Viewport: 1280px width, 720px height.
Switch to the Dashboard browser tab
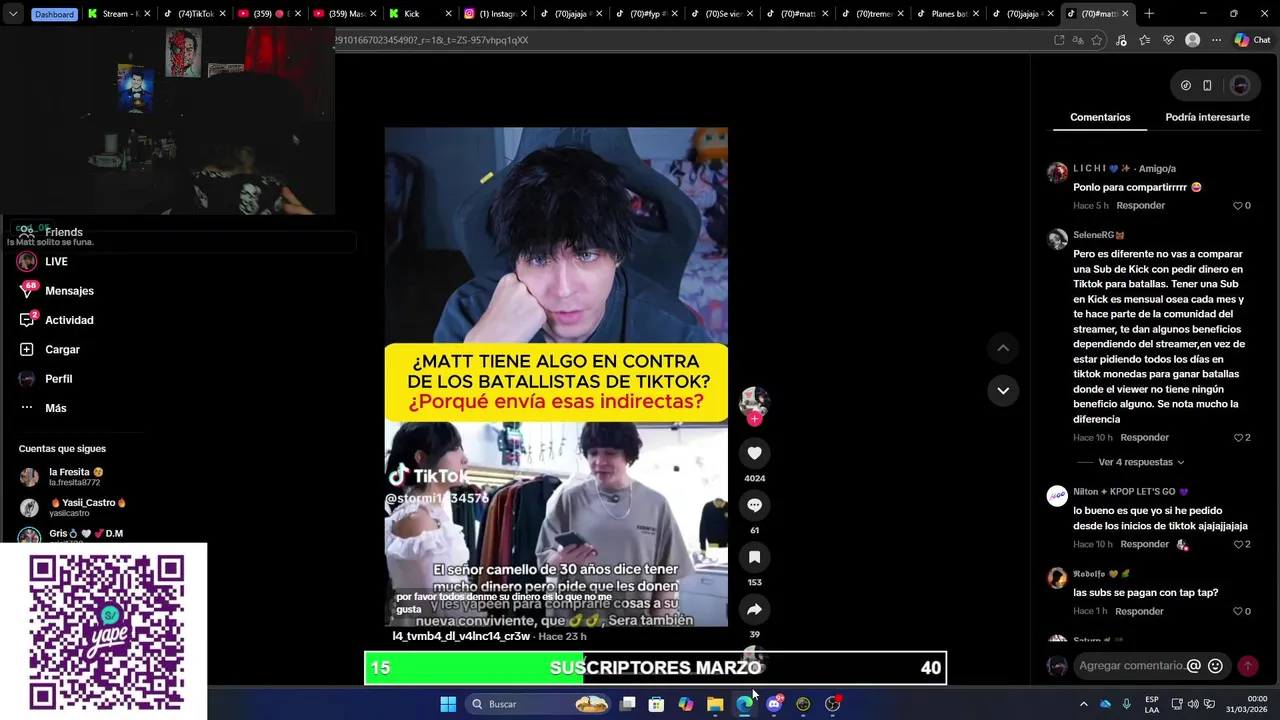54,14
